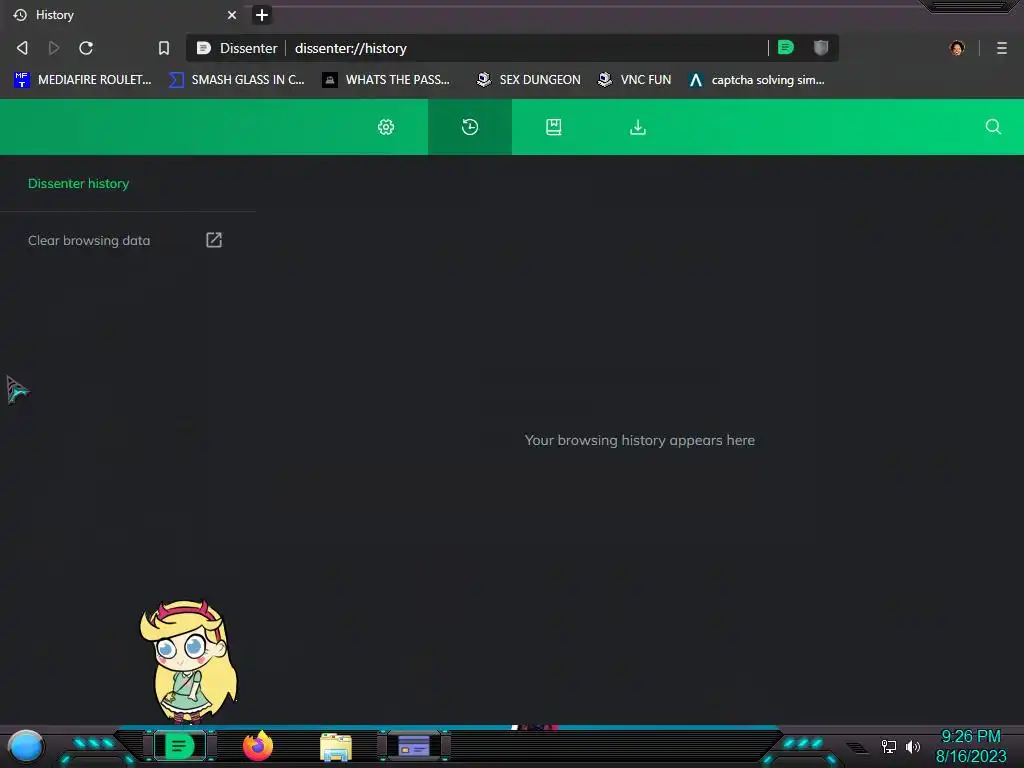Open Settings gear in green toolbar
This screenshot has width=1024, height=768.
(386, 127)
